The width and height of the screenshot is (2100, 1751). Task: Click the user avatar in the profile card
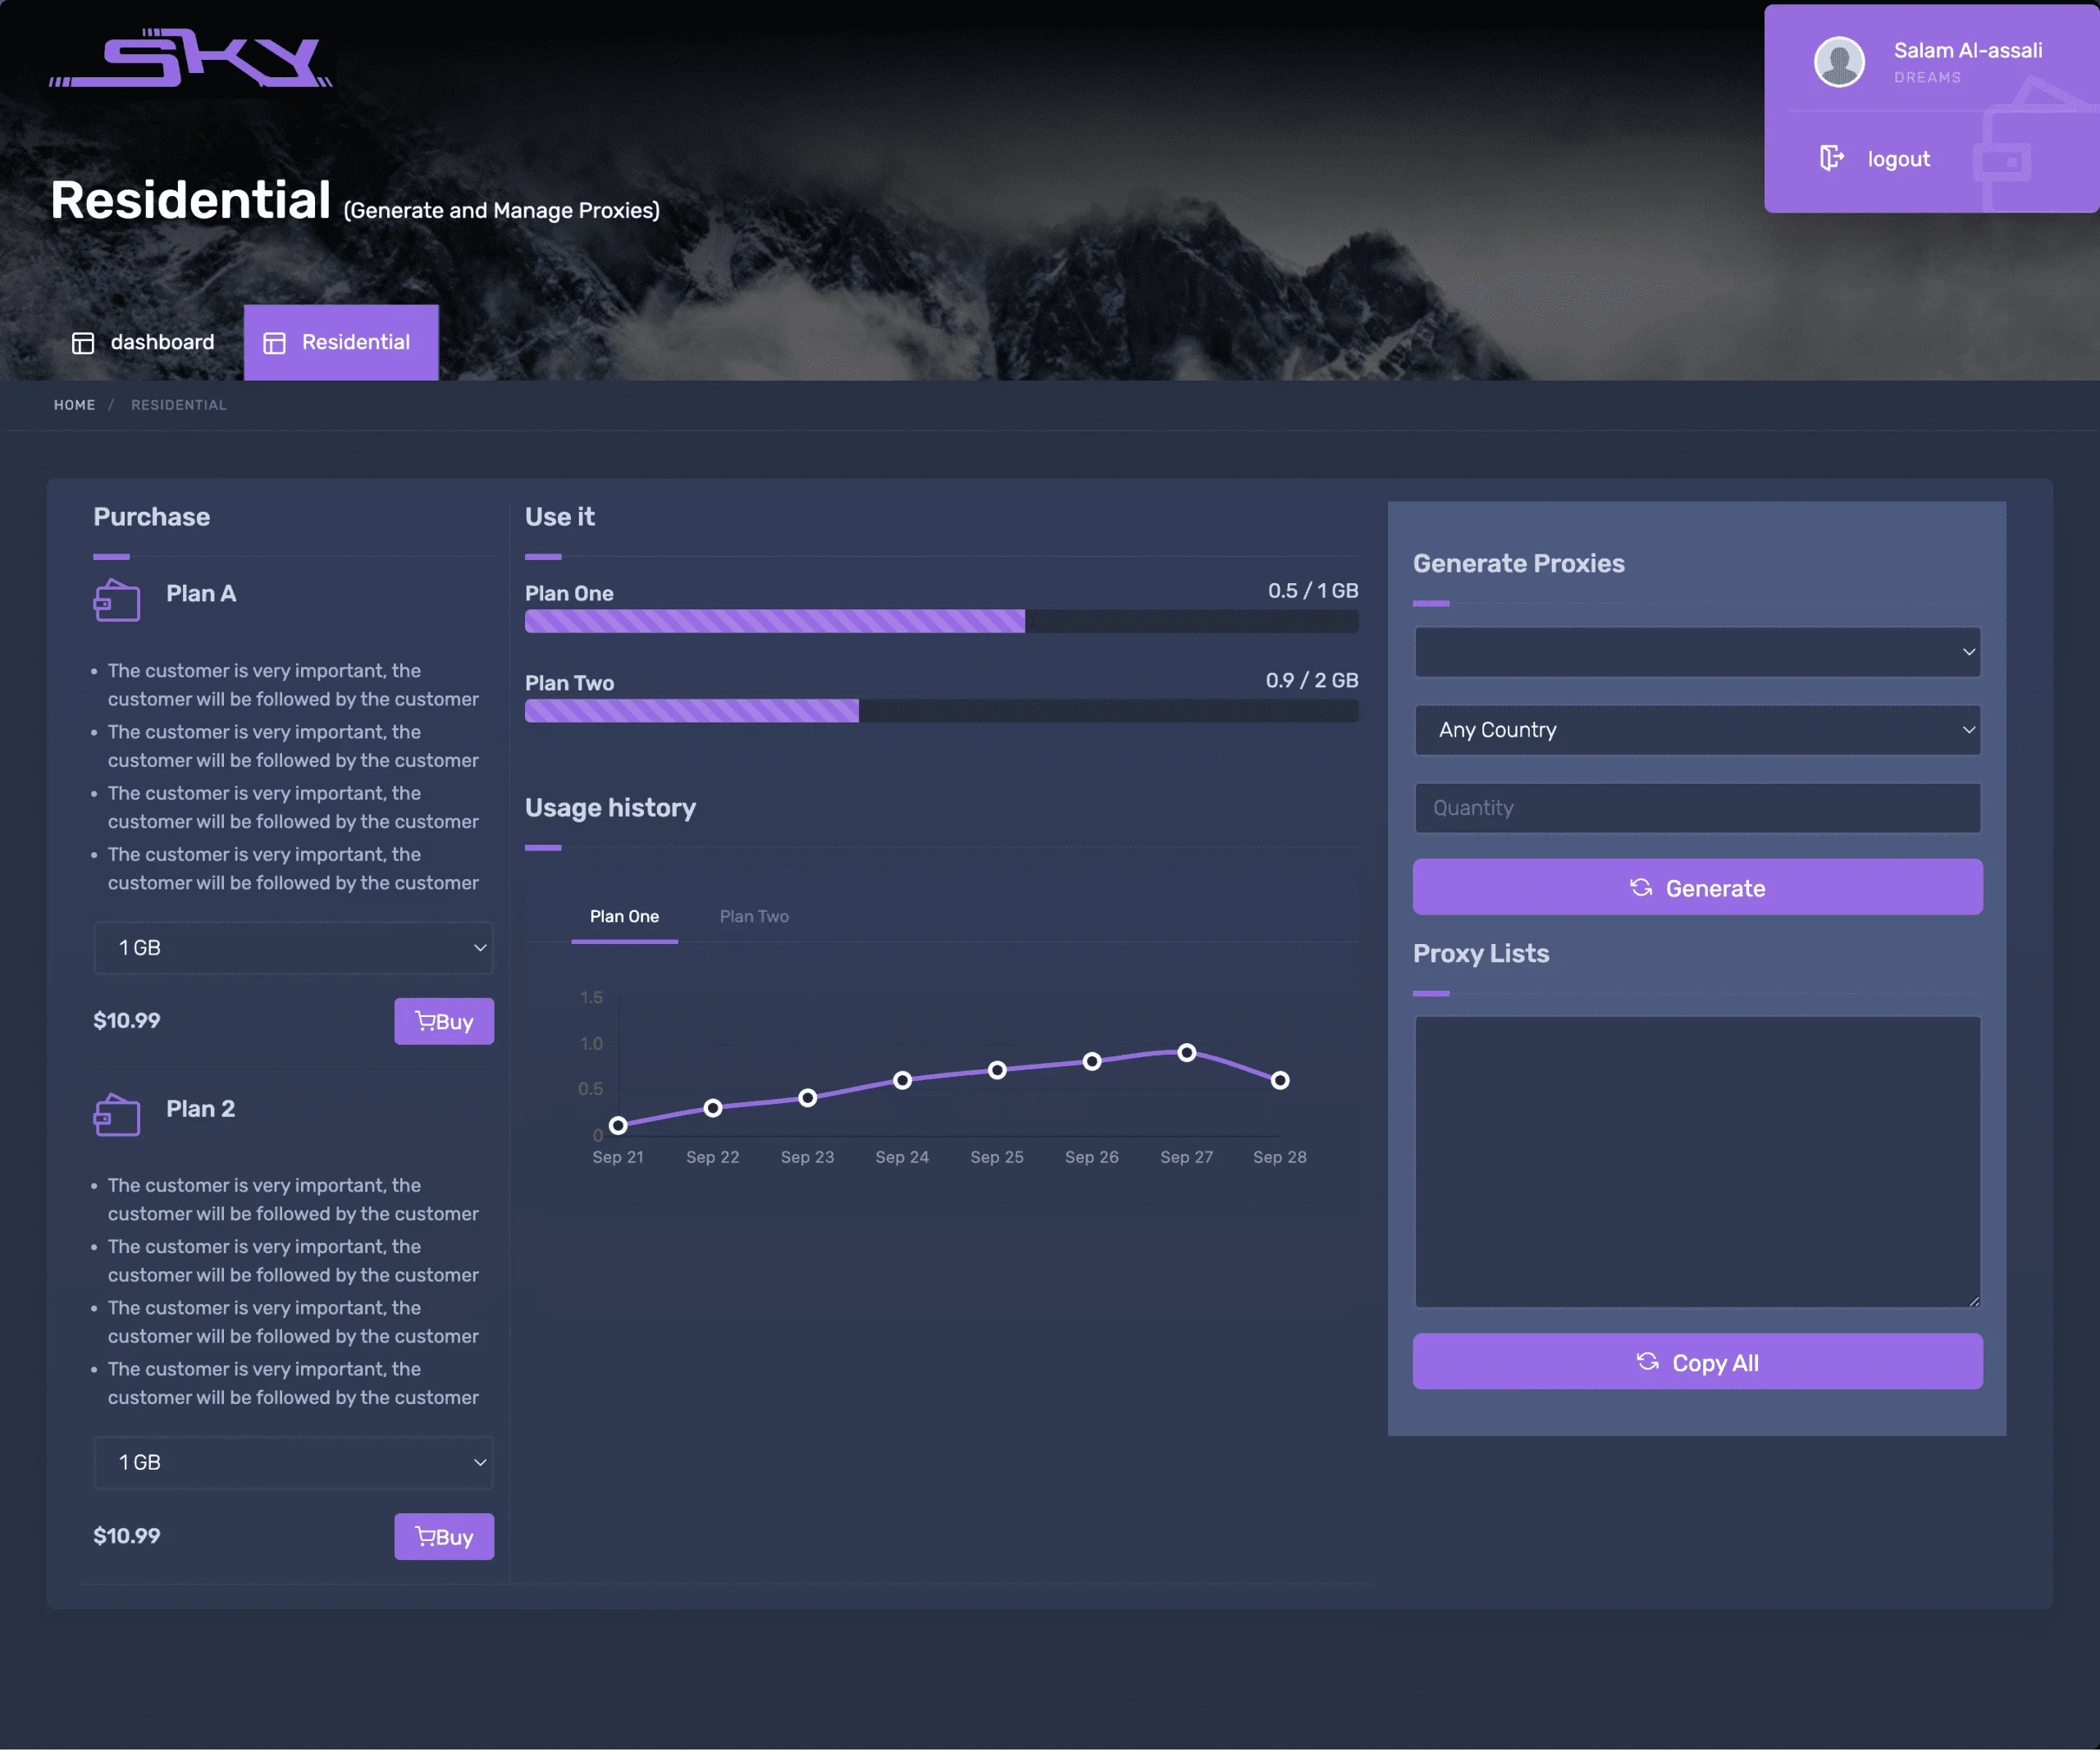point(1838,61)
